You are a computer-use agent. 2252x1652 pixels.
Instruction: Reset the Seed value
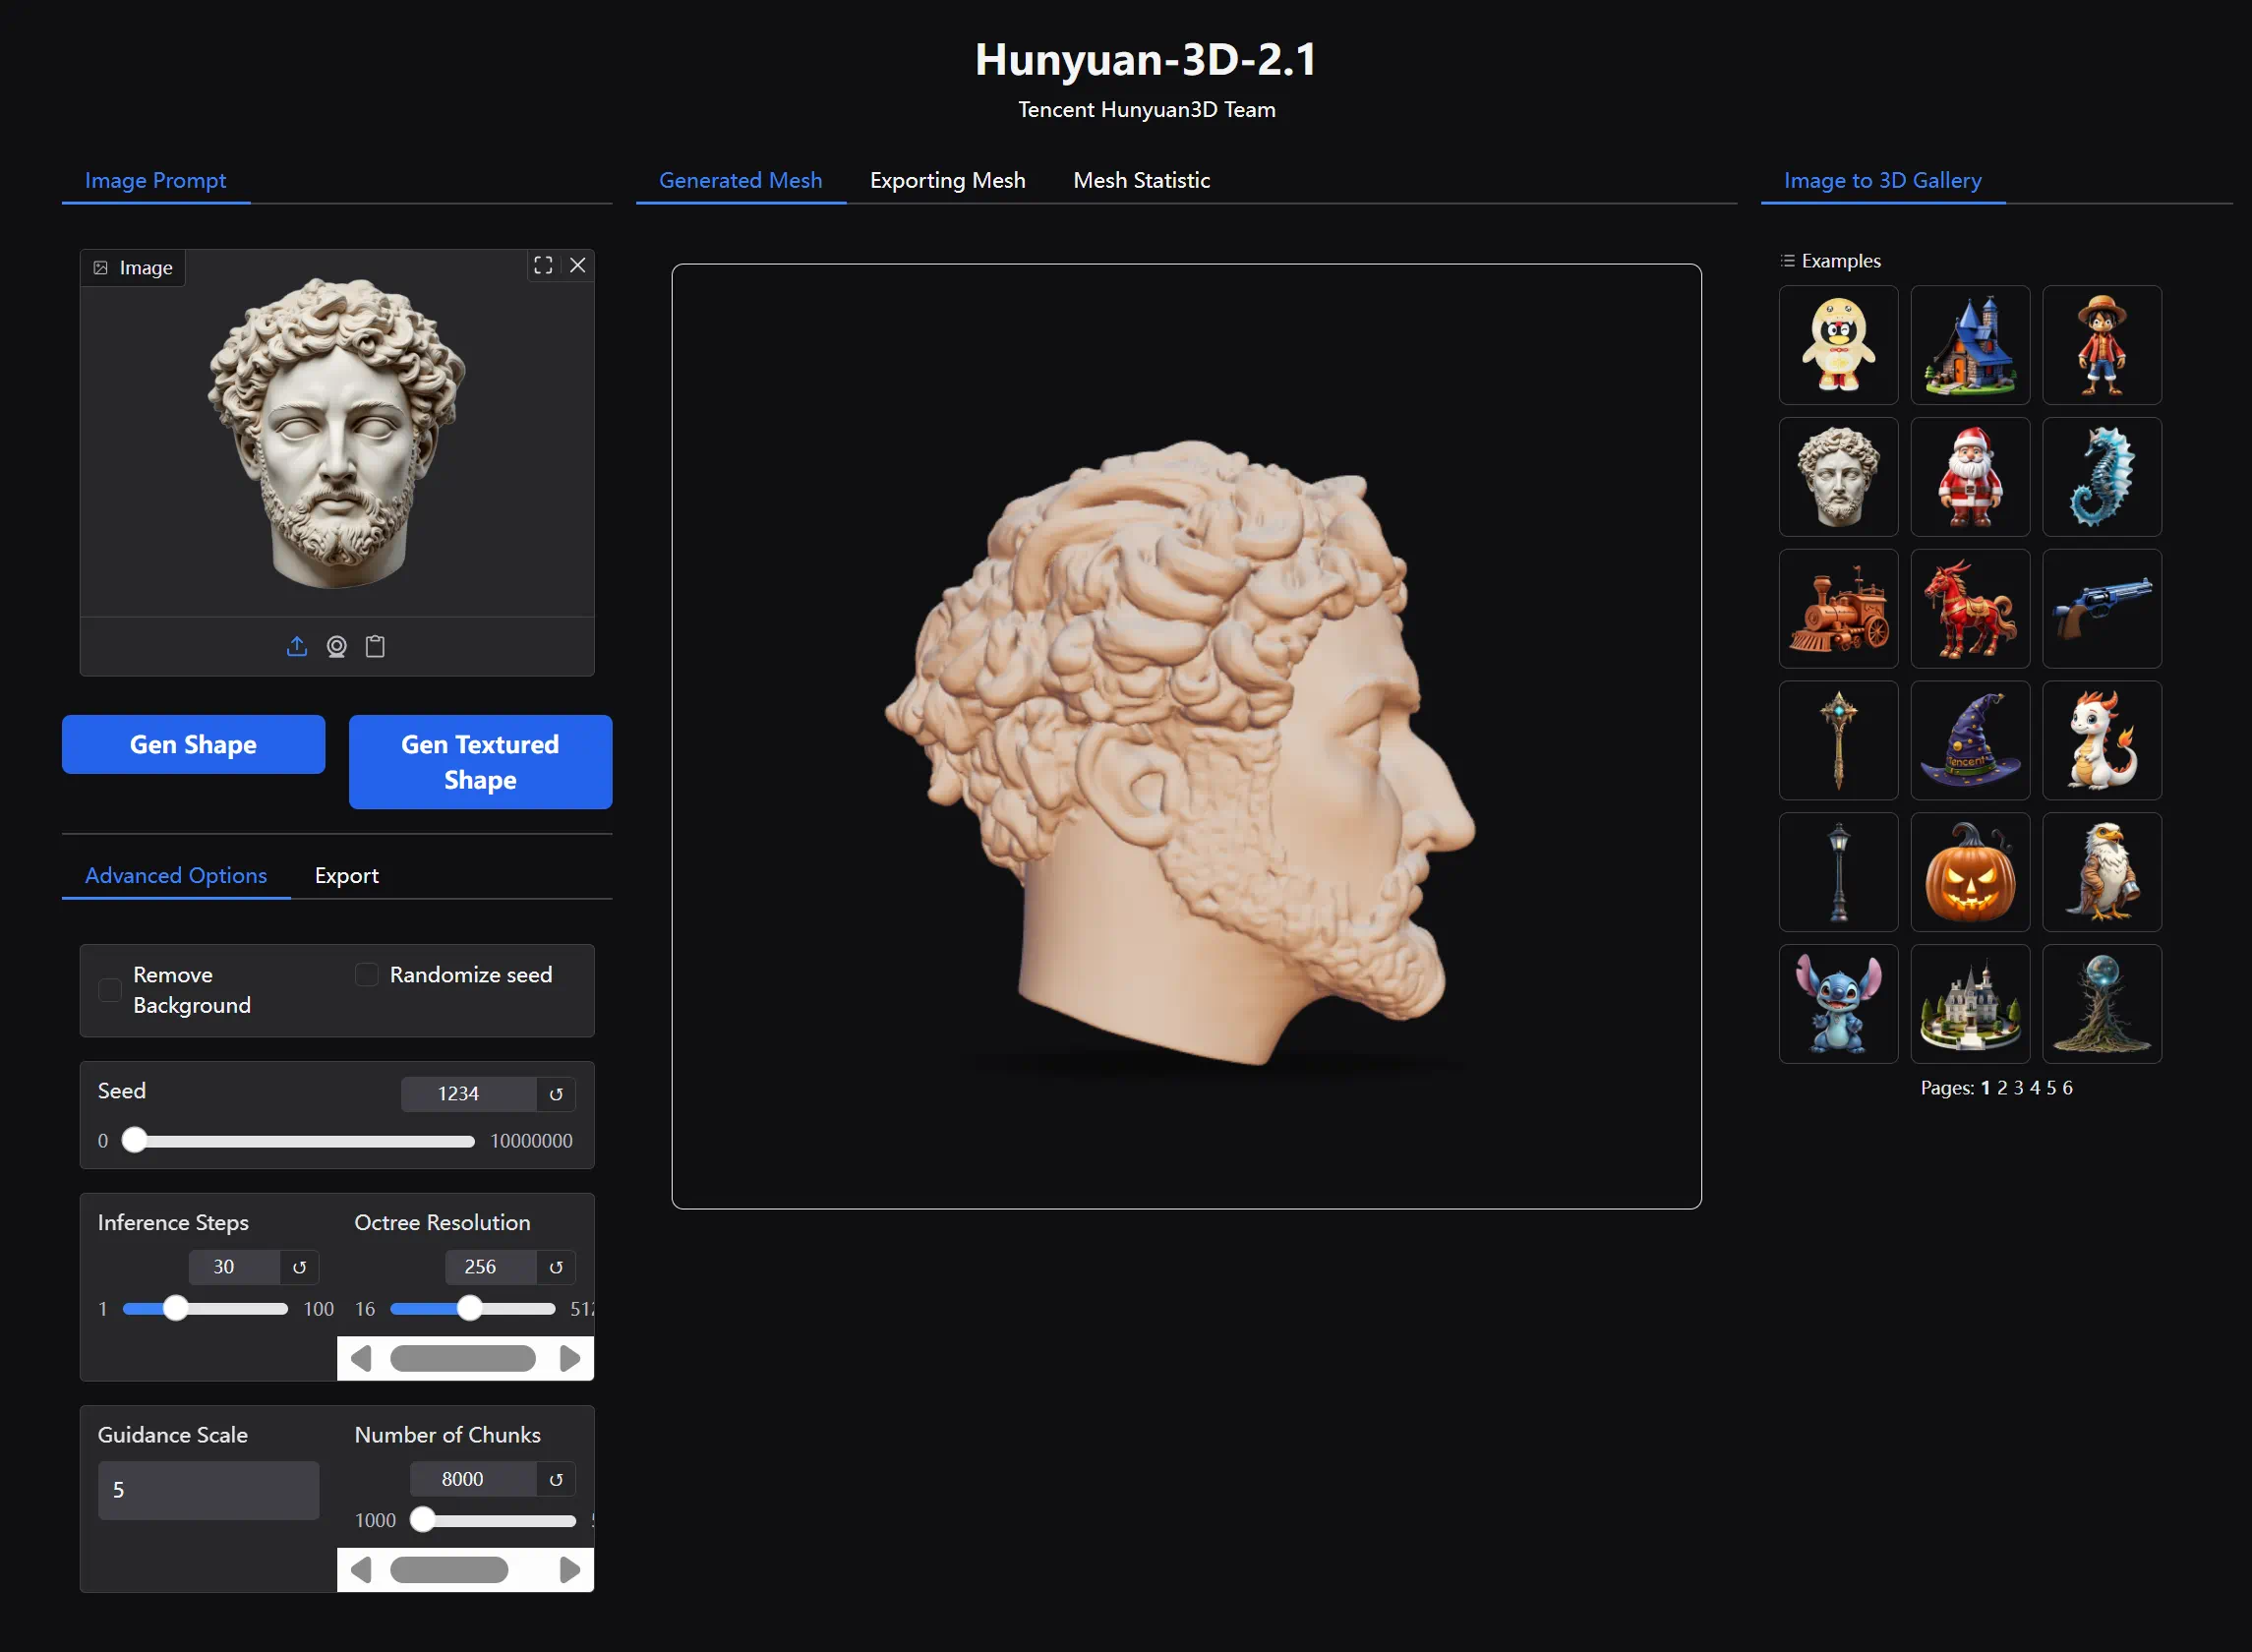[x=556, y=1094]
